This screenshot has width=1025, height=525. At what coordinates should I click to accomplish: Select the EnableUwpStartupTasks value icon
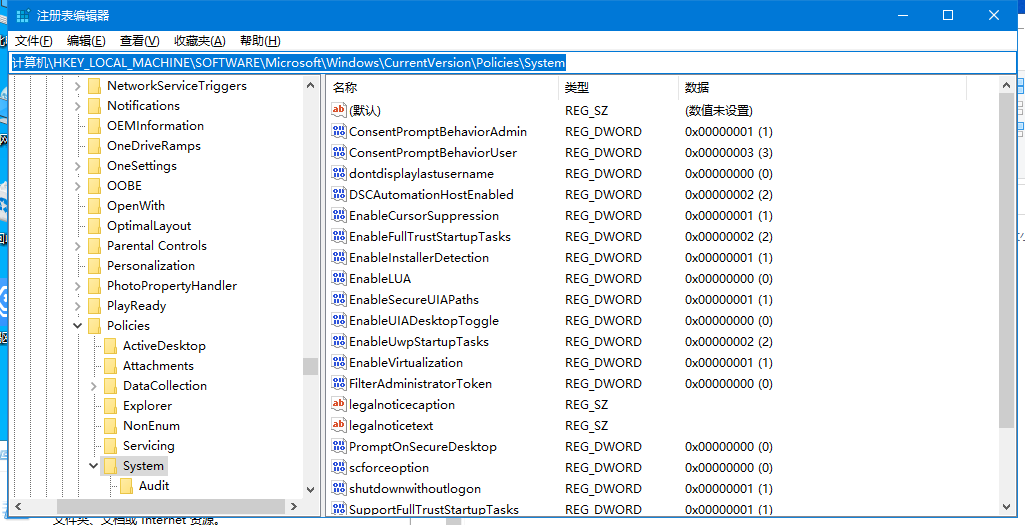point(339,341)
